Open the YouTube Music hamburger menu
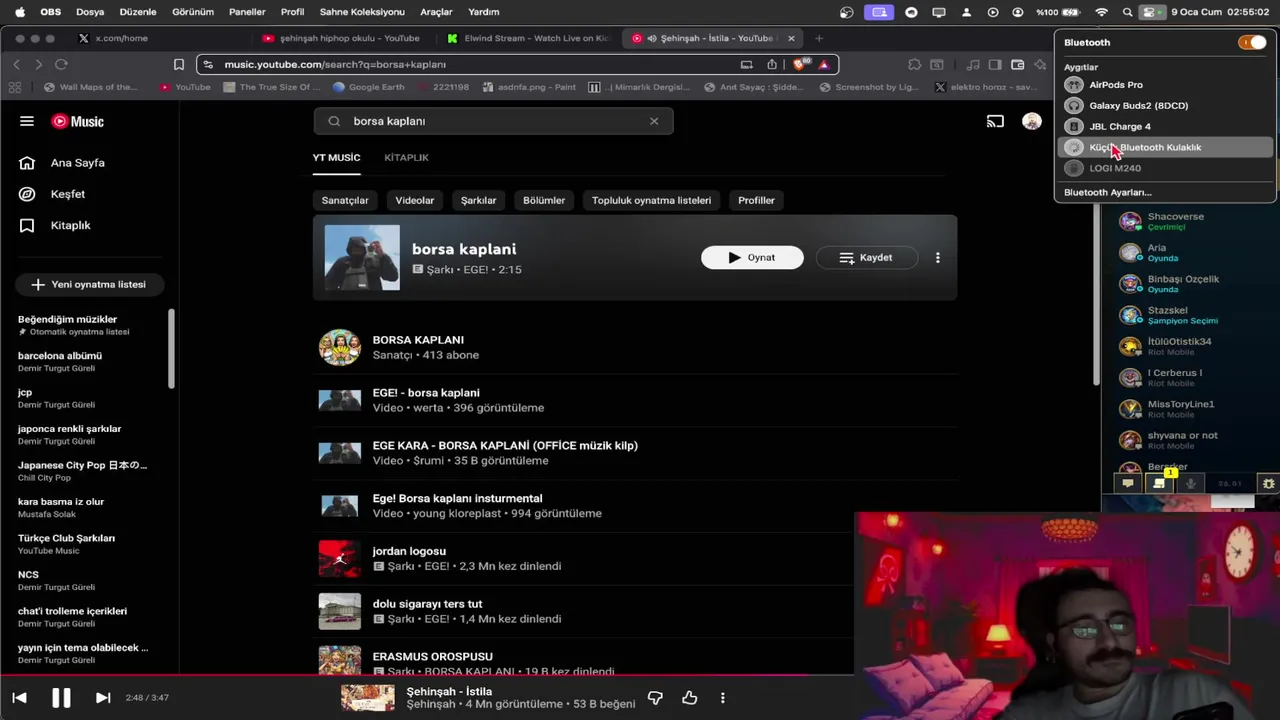 (27, 121)
